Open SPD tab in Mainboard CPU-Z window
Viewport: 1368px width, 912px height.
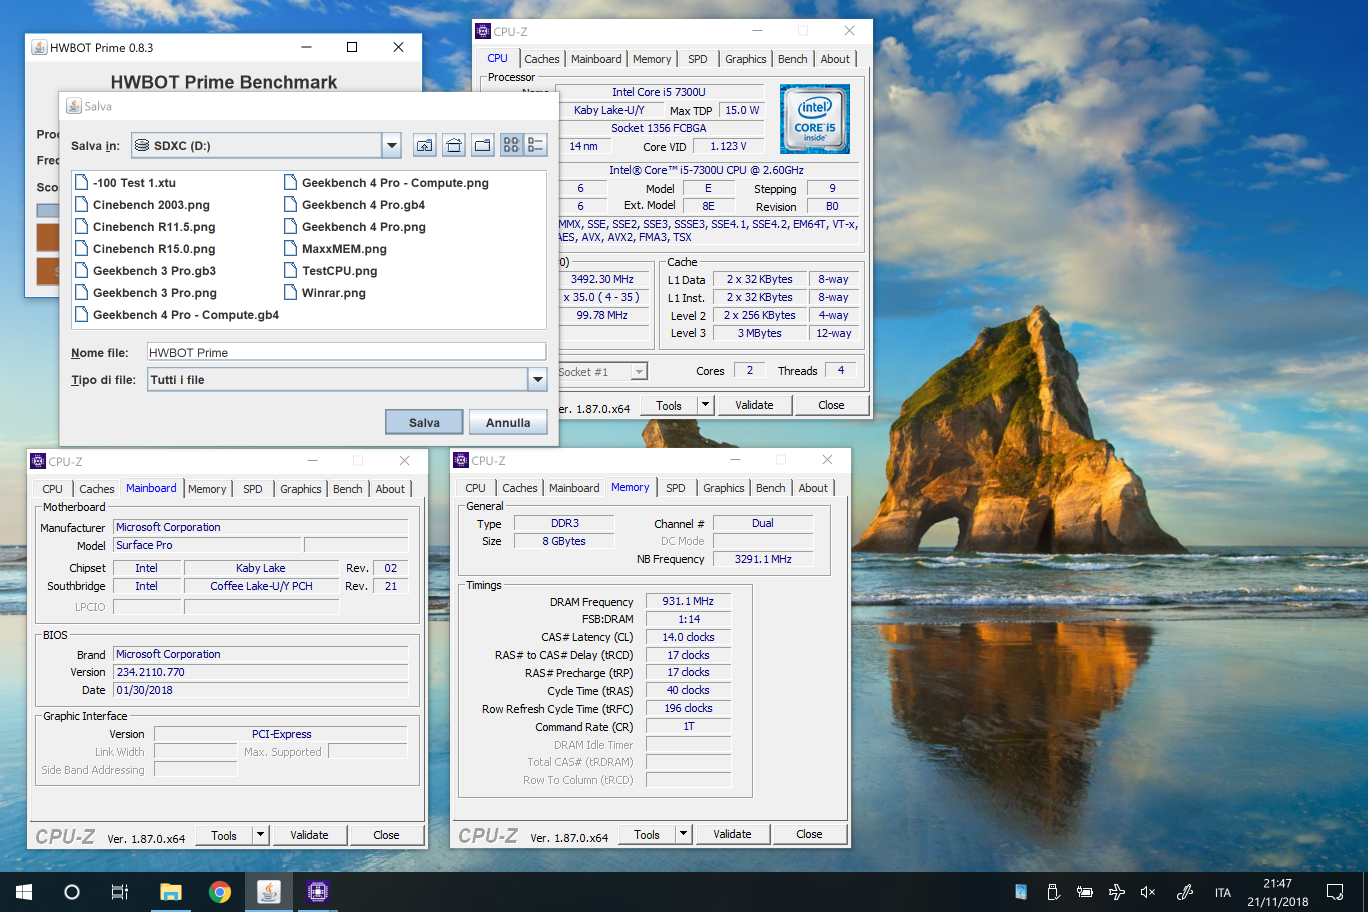pyautogui.click(x=253, y=489)
